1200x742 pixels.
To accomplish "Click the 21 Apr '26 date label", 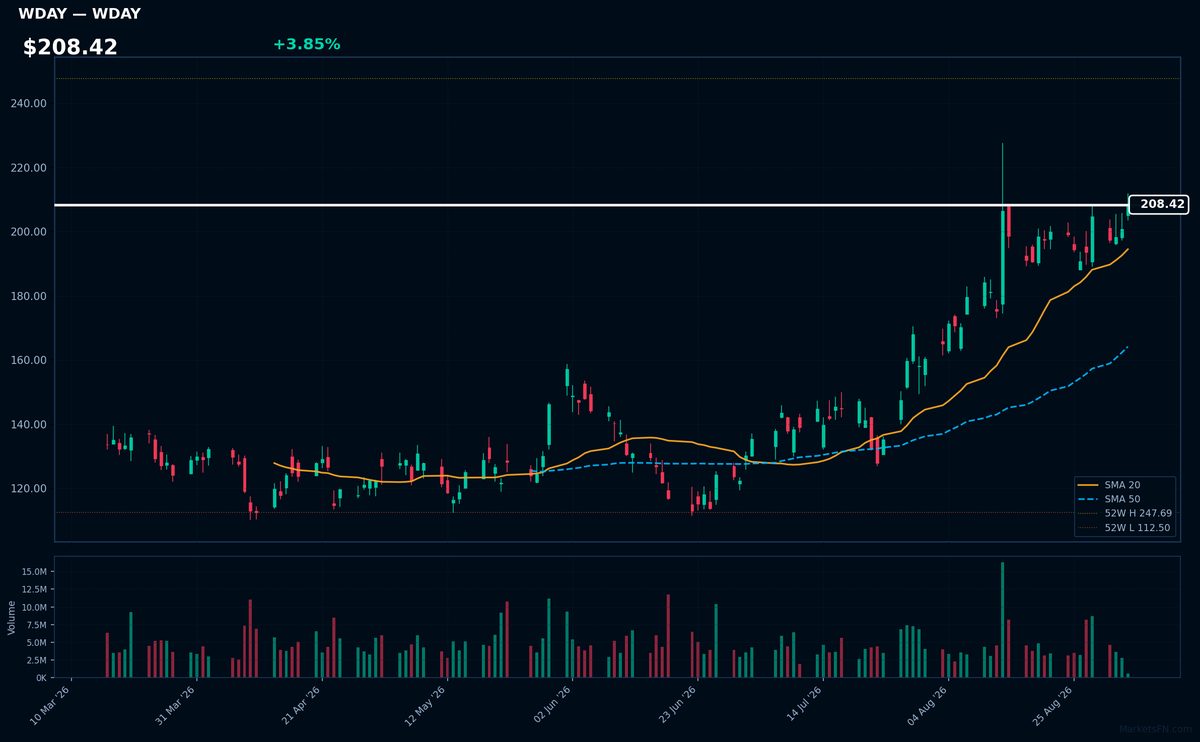I will [x=301, y=705].
